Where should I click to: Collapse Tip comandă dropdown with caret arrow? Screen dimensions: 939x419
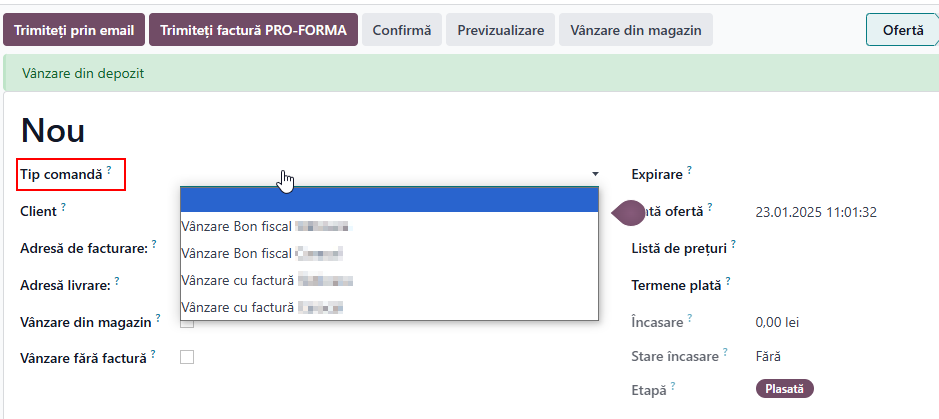(595, 174)
